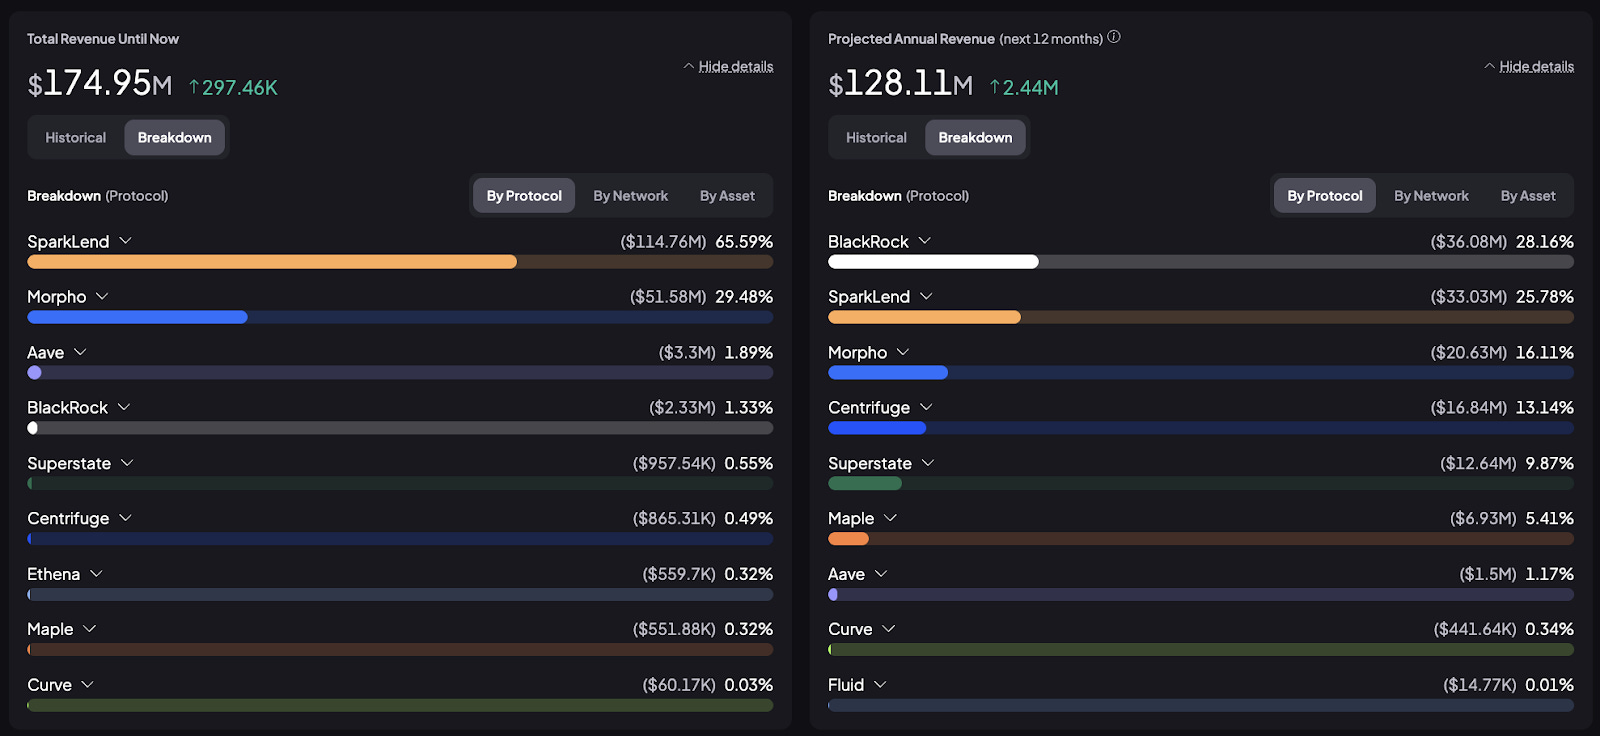Click the 2.44M increase indicator
This screenshot has height=736, width=1600.
coord(1024,88)
